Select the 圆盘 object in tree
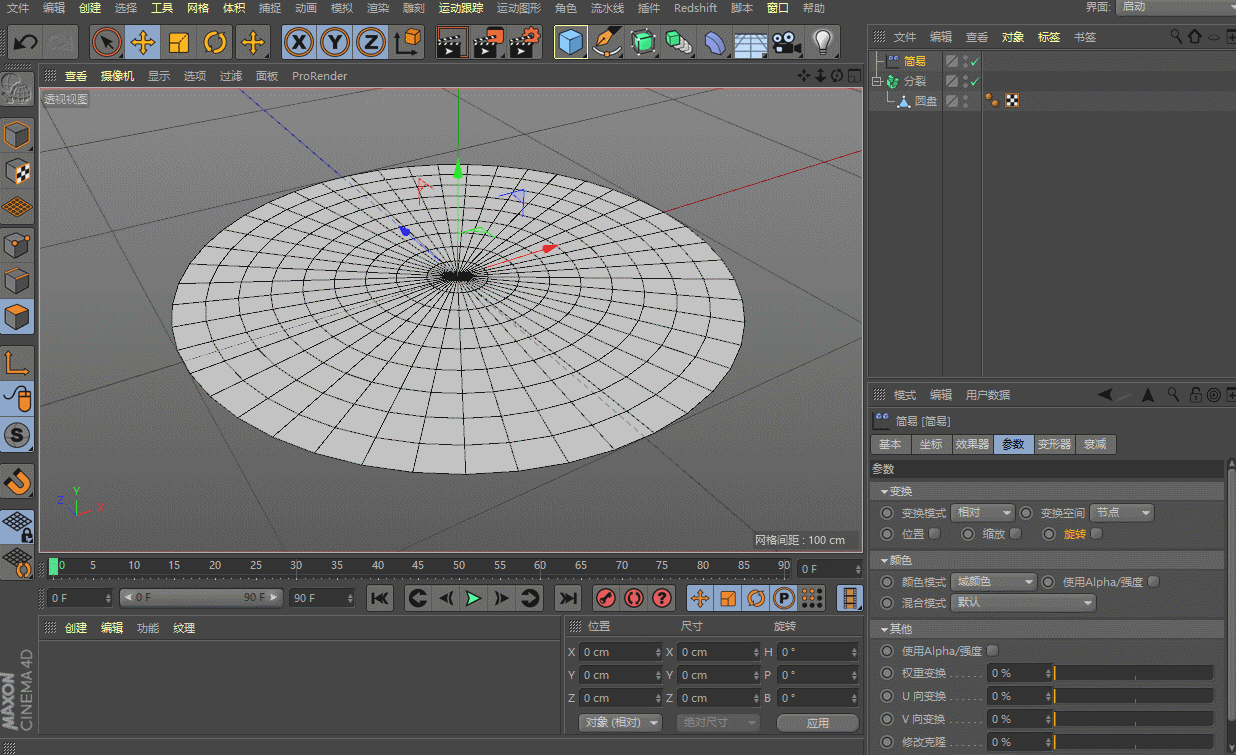This screenshot has height=755, width=1236. (x=925, y=101)
